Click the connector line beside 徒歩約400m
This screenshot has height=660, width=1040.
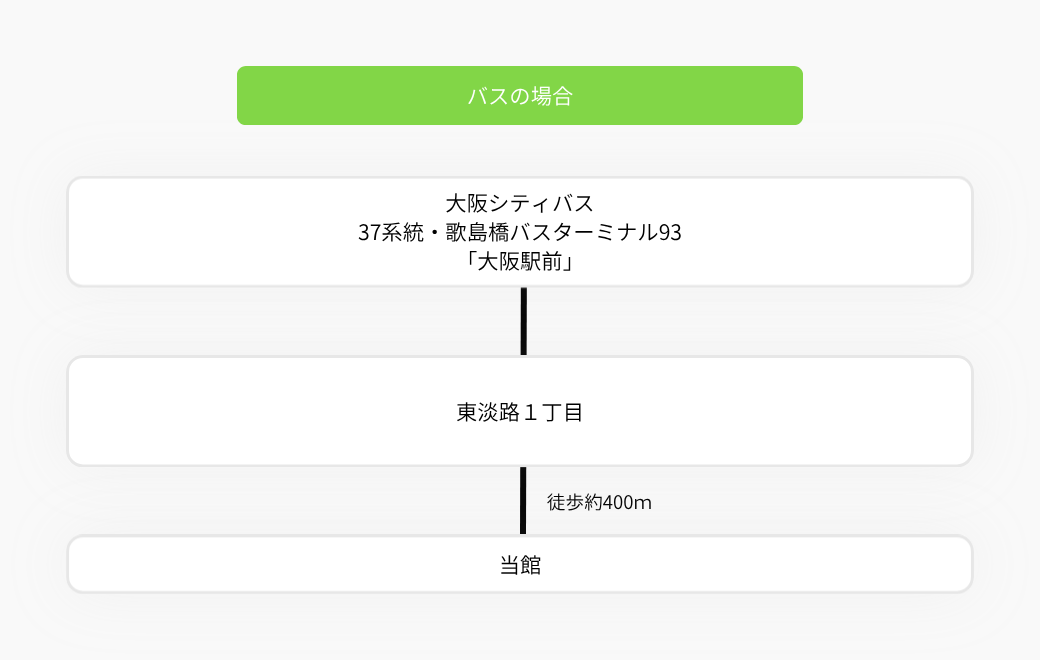[x=523, y=500]
